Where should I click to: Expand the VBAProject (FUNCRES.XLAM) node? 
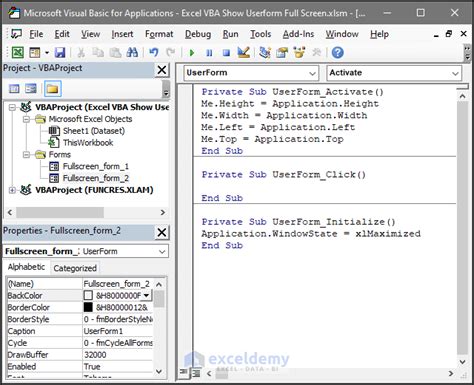coord(12,190)
